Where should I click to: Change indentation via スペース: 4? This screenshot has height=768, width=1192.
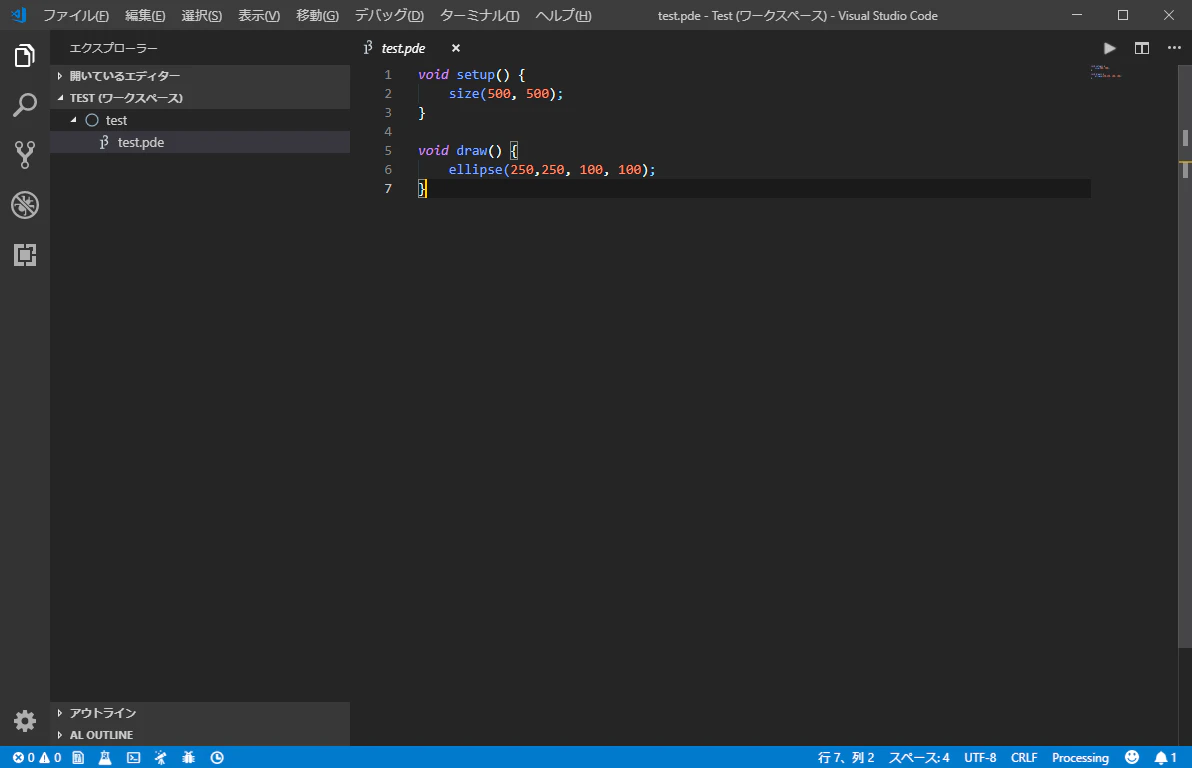click(x=919, y=757)
